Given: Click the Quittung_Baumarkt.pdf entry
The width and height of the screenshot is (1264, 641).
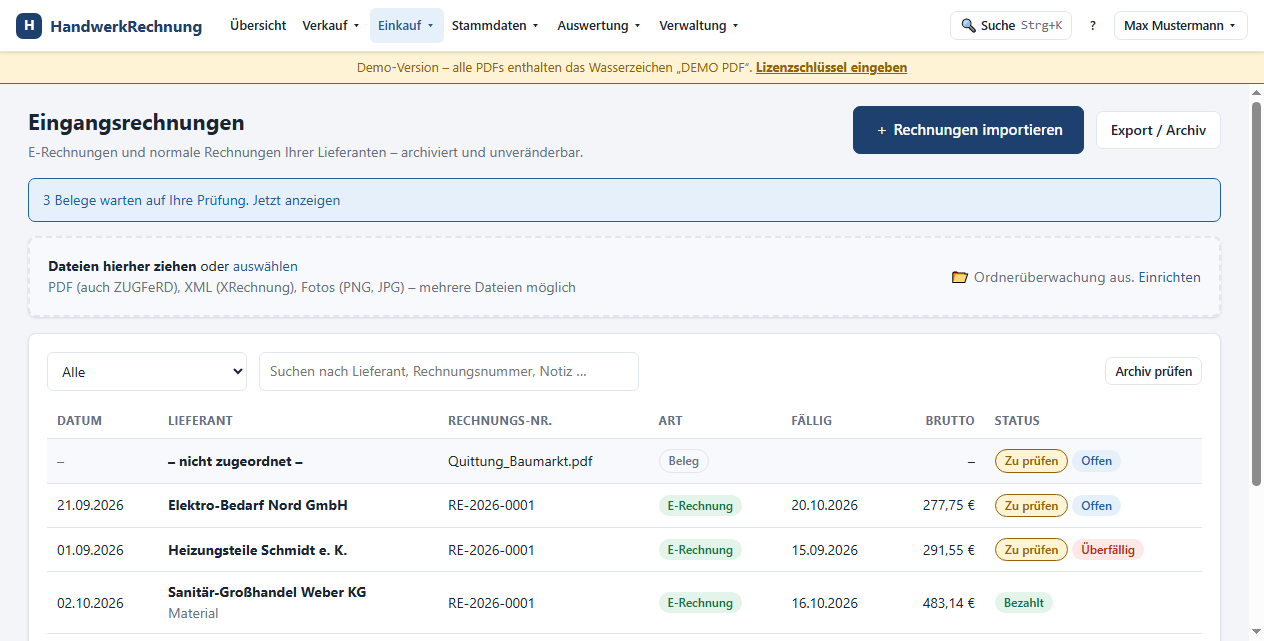Looking at the screenshot, I should pyautogui.click(x=520, y=461).
